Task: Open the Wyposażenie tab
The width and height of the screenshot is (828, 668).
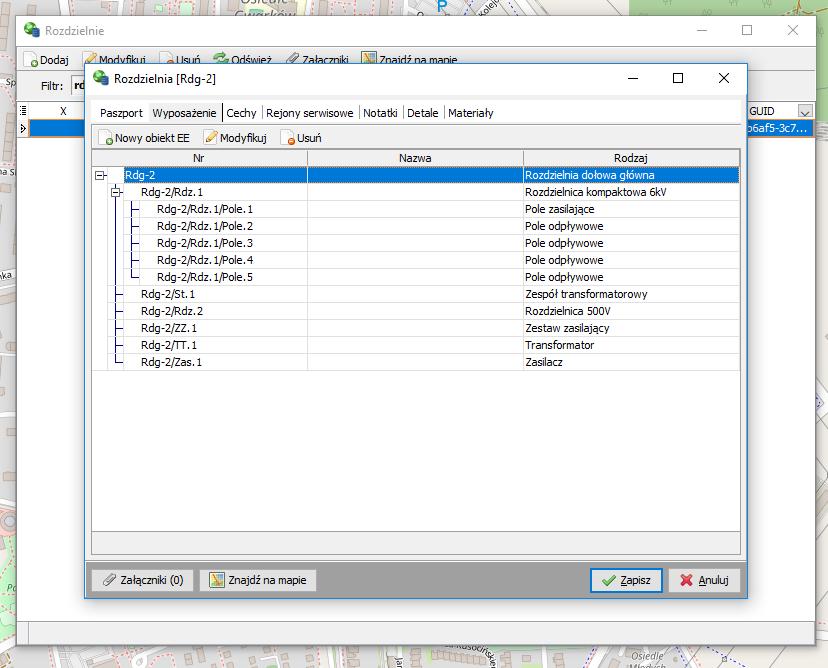Action: coord(184,113)
